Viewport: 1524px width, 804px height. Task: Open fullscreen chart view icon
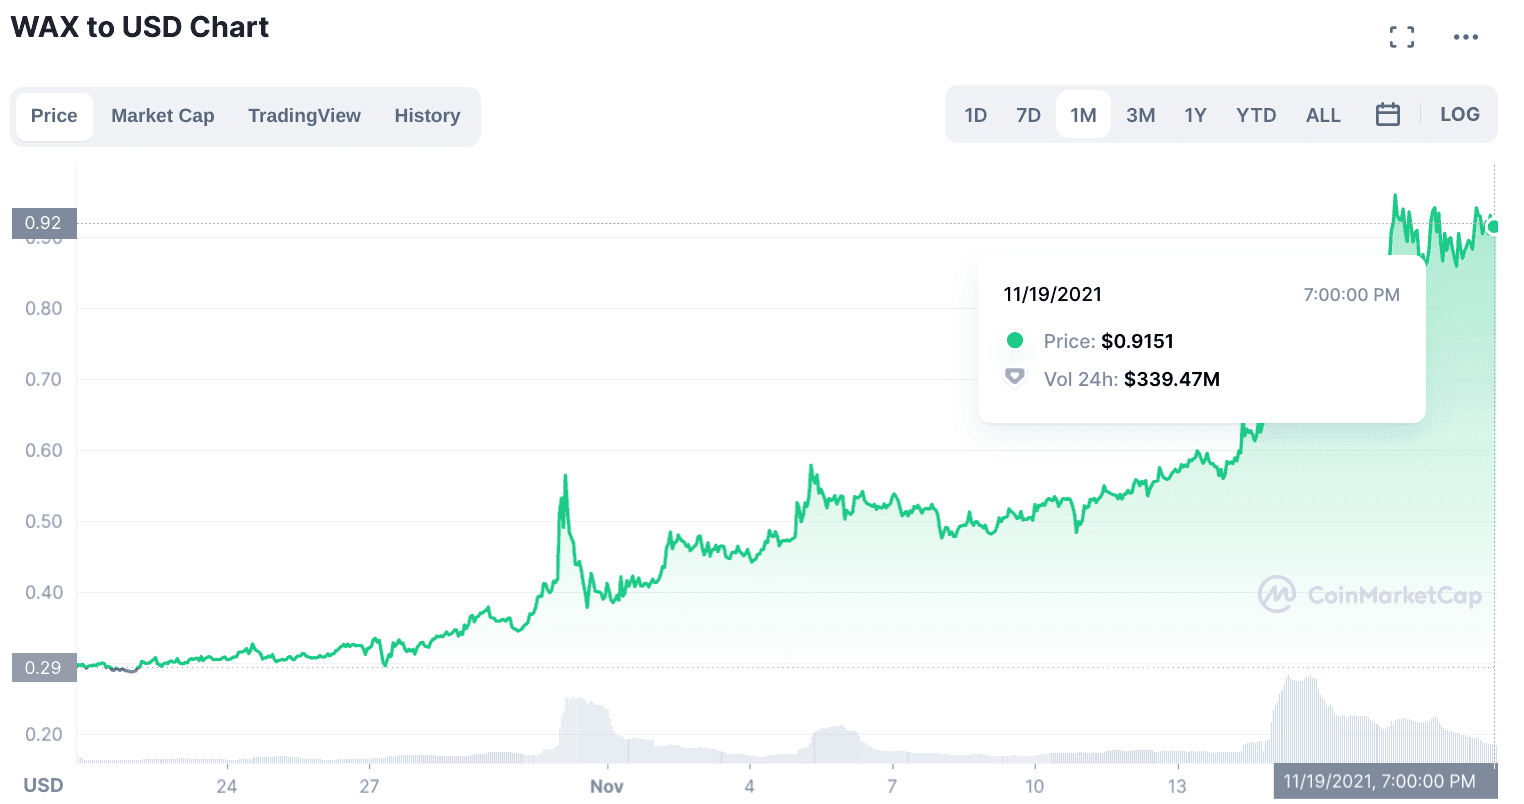(1402, 37)
